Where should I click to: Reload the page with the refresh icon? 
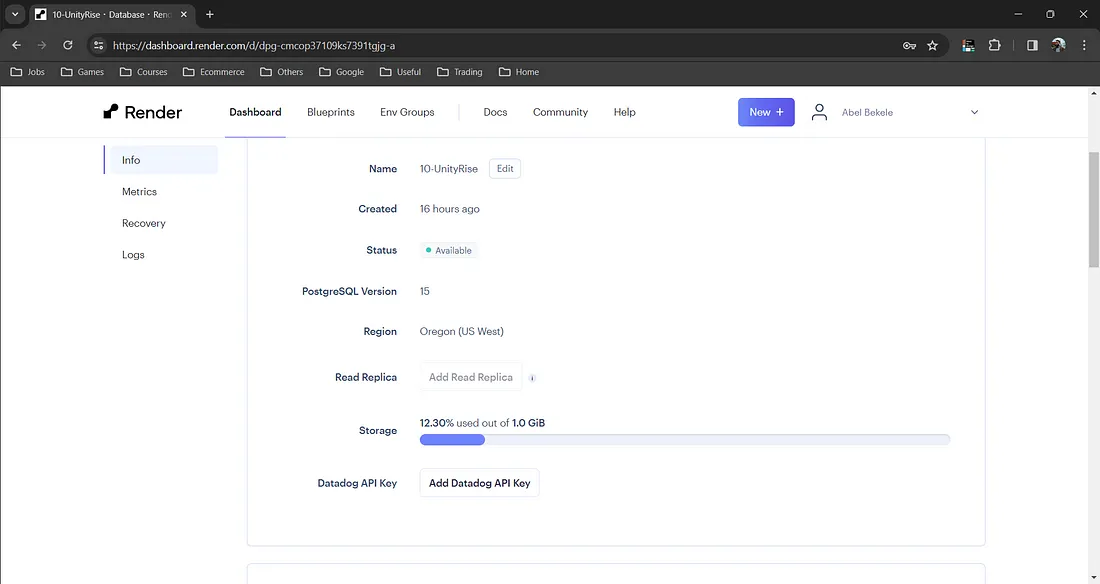click(66, 45)
